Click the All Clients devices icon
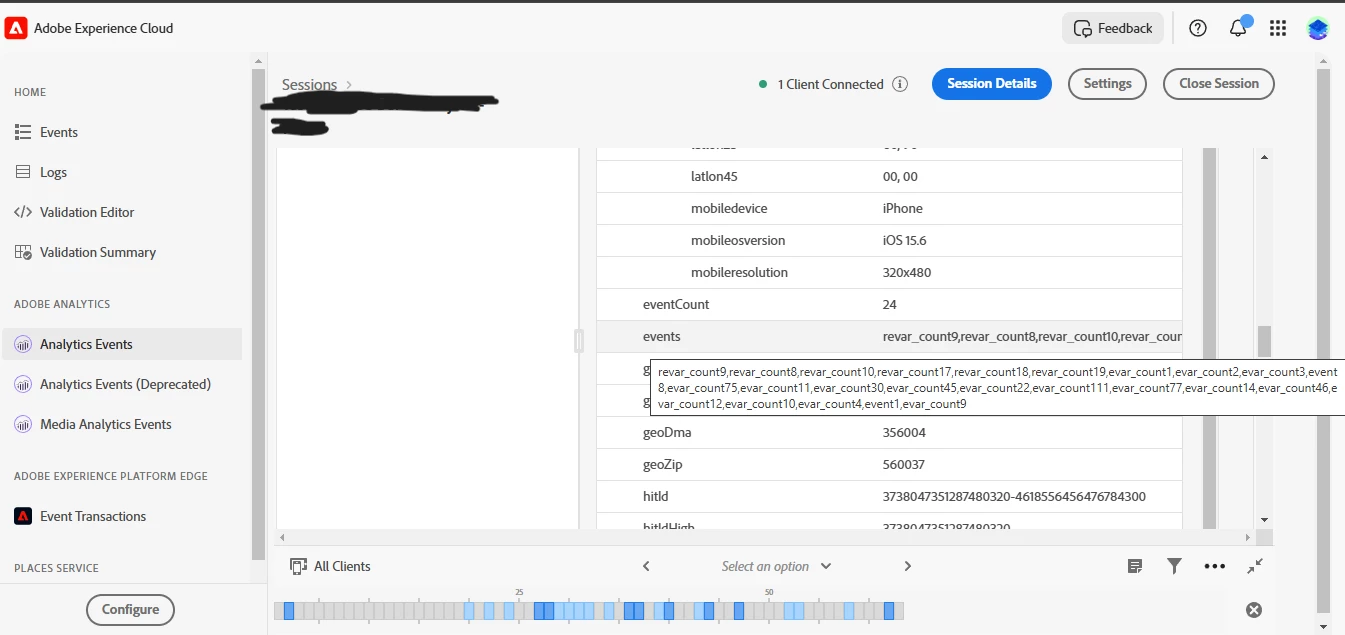 point(298,566)
